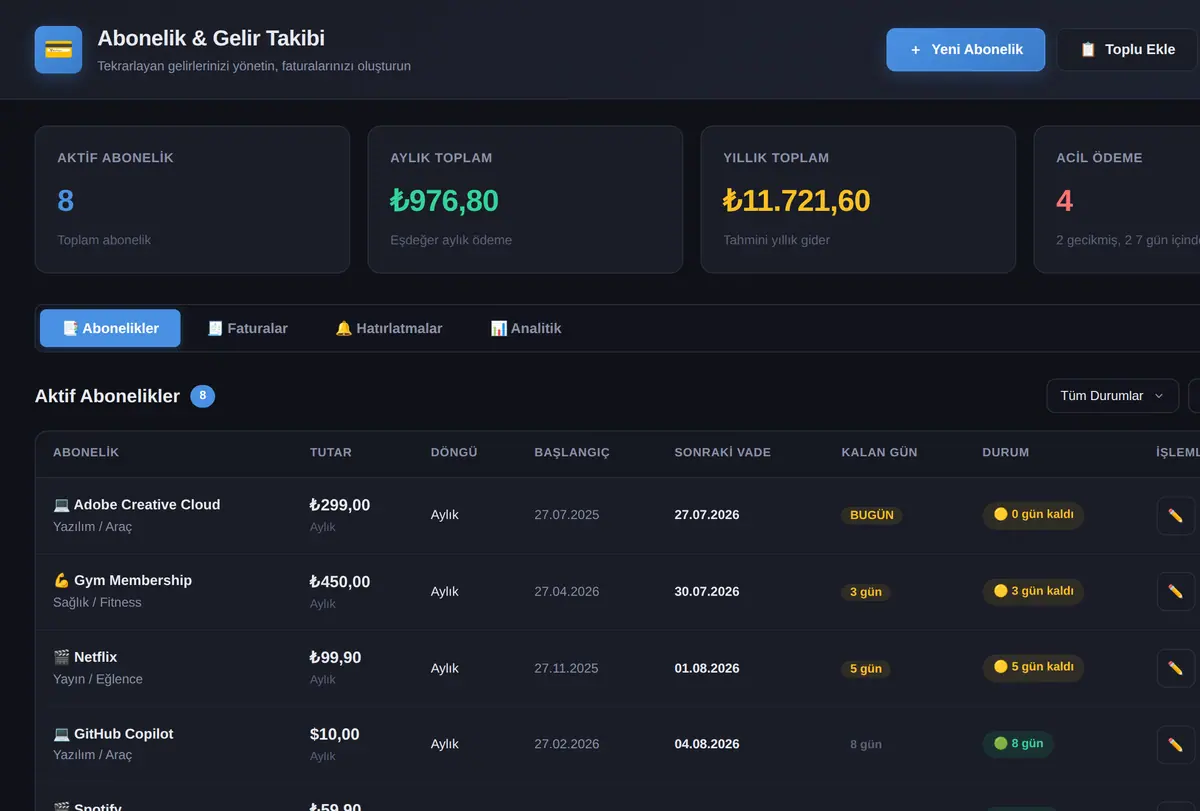Show the Analitik tab
This screenshot has height=811, width=1200.
click(526, 328)
